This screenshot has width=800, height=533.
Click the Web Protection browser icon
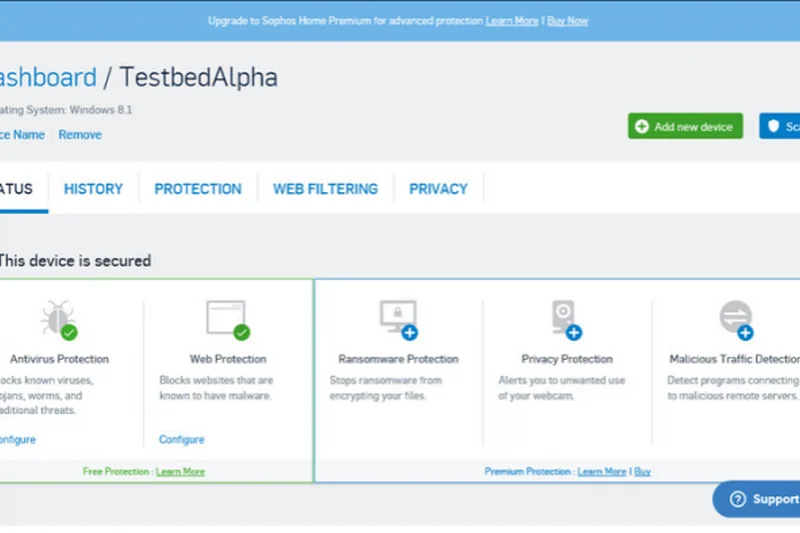tap(225, 318)
